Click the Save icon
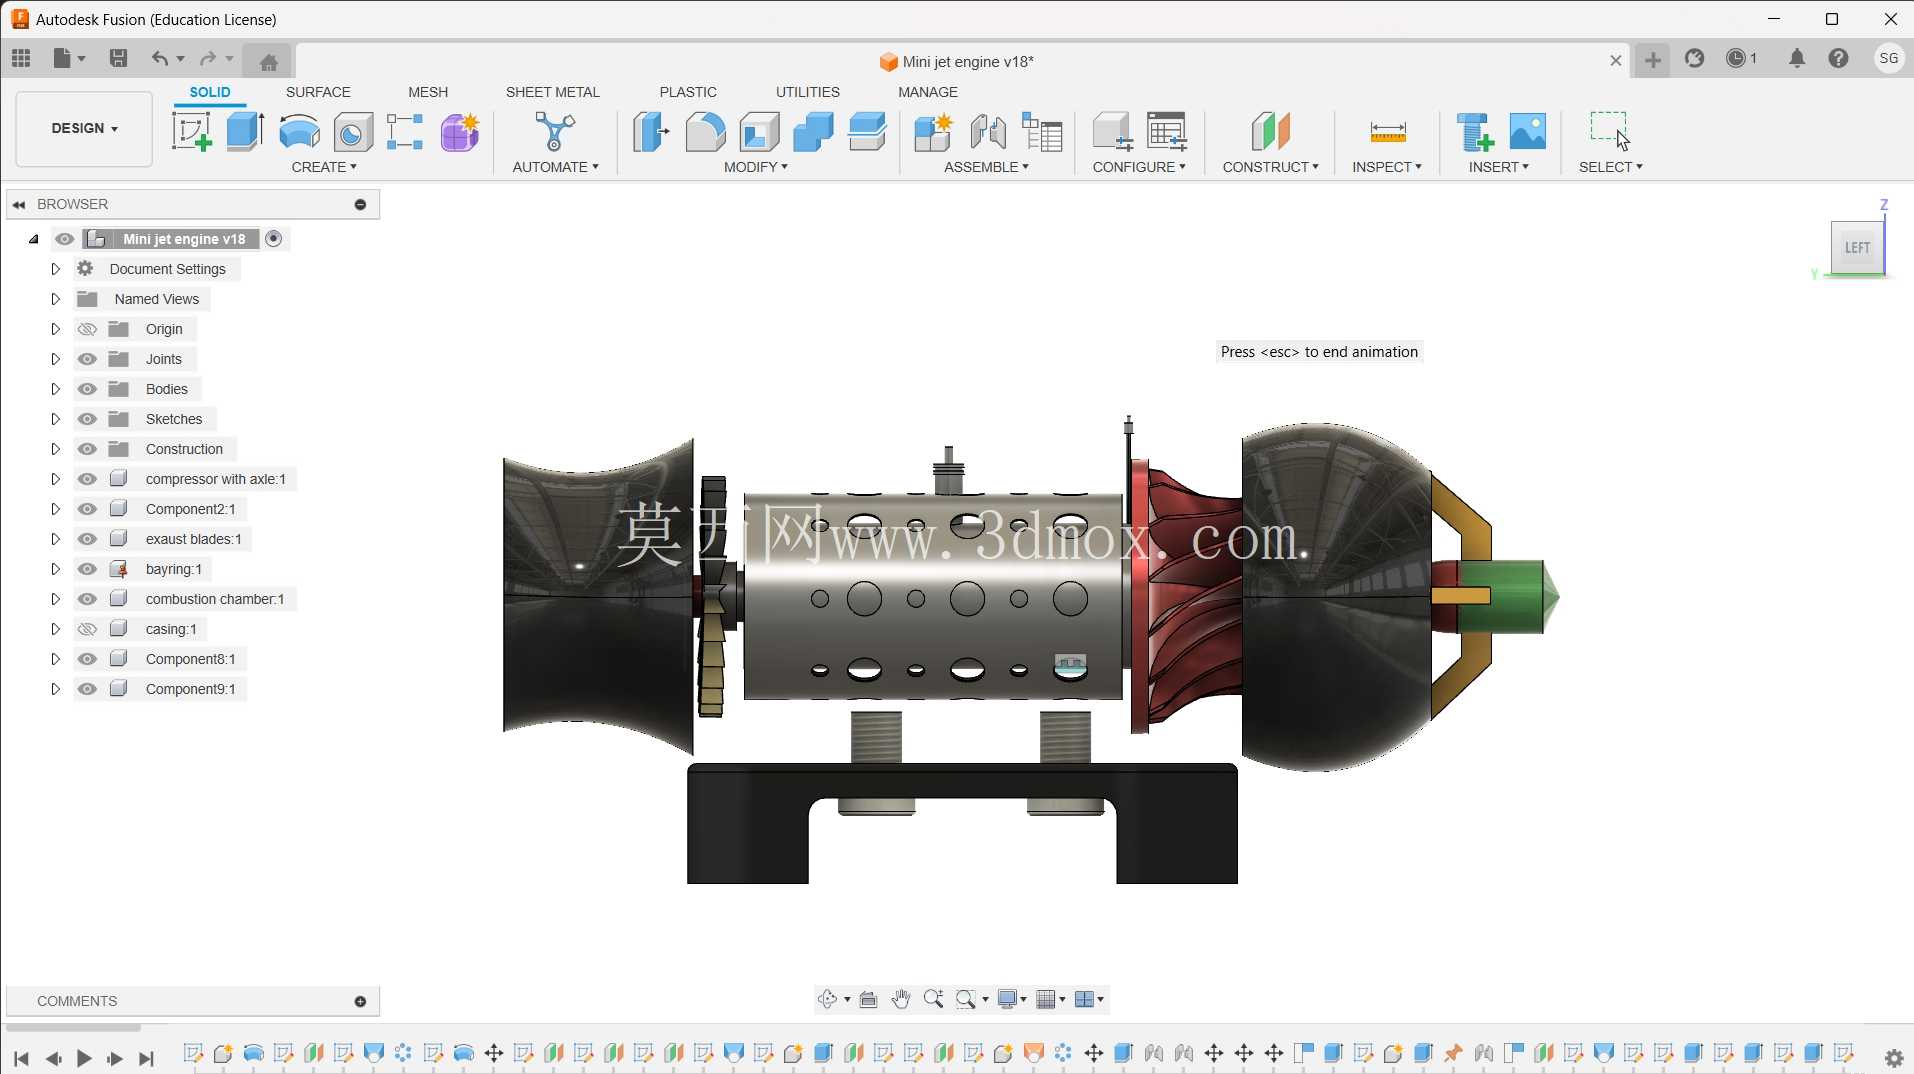Image resolution: width=1914 pixels, height=1074 pixels. coord(118,58)
